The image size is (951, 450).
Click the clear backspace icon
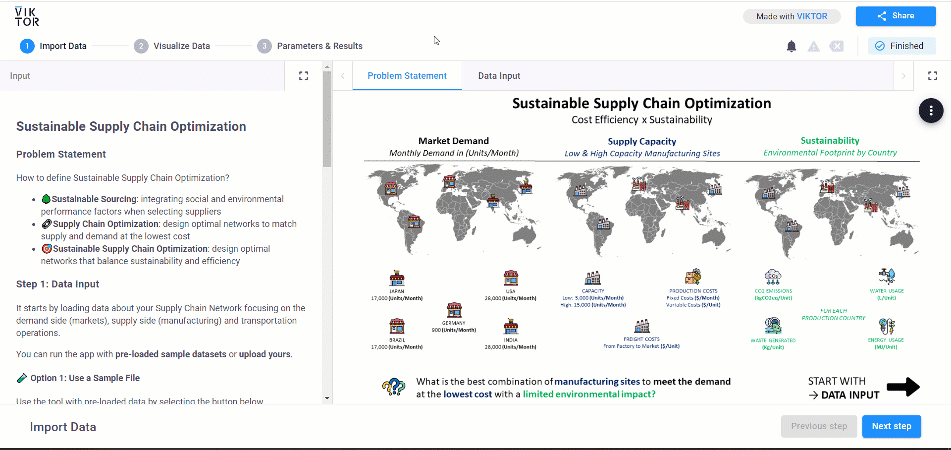click(836, 46)
